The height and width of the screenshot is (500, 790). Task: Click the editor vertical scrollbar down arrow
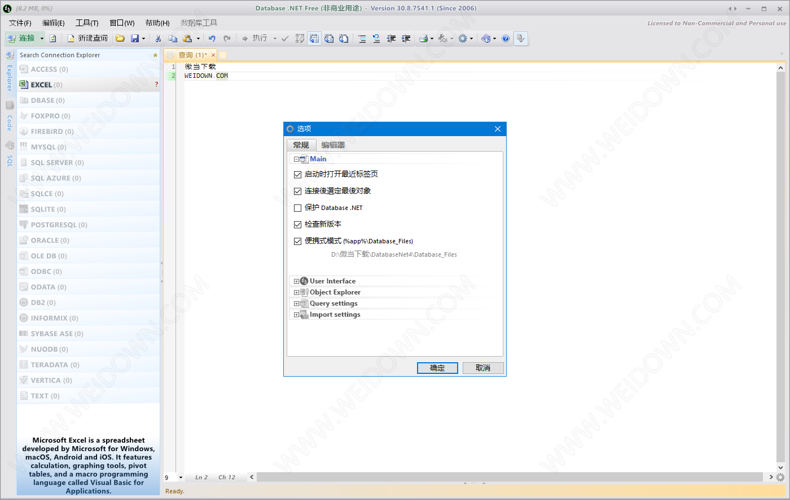pos(780,467)
